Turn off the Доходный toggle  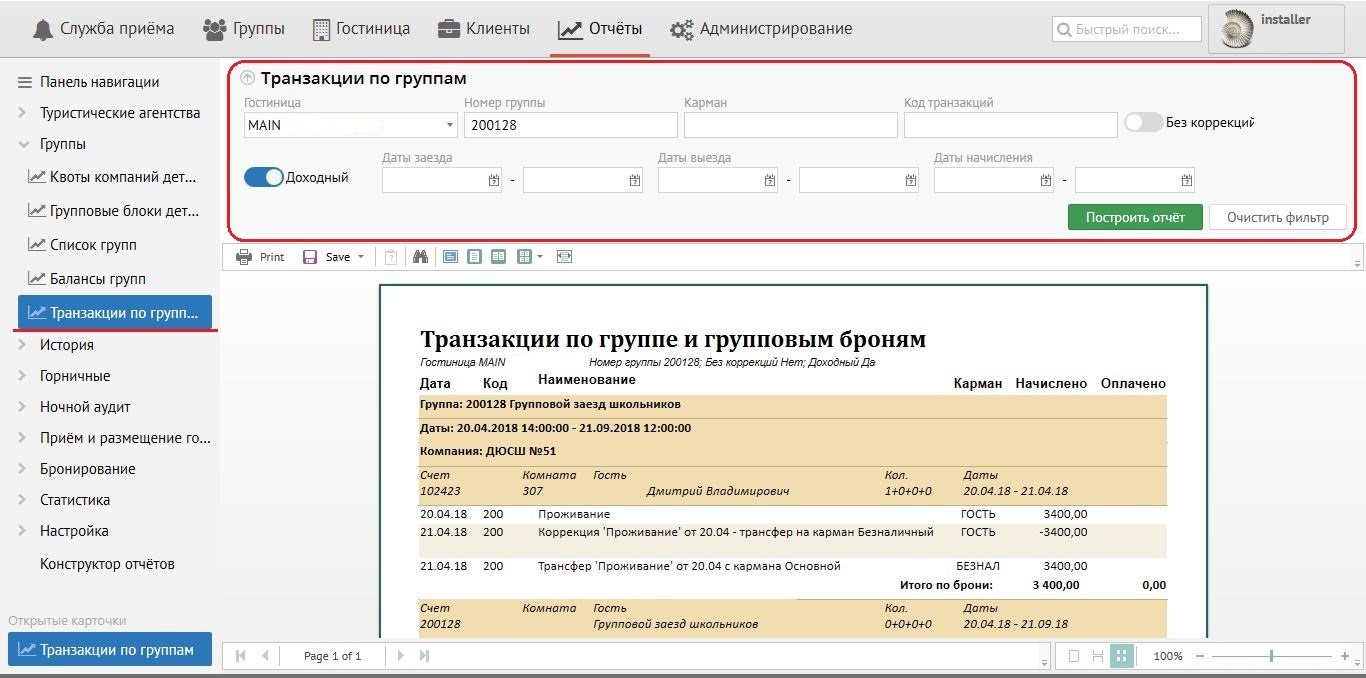264,177
